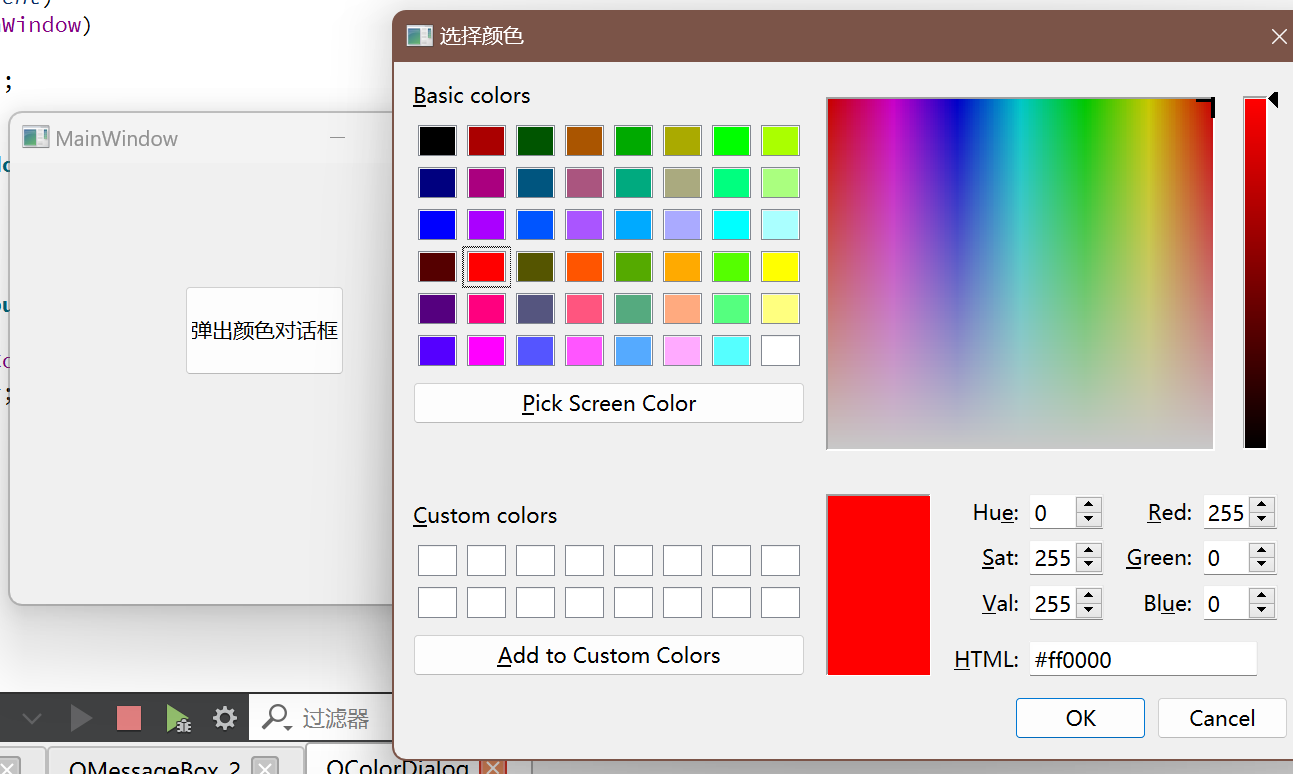
Task: Decrease the Red value with down arrow
Action: click(1263, 520)
